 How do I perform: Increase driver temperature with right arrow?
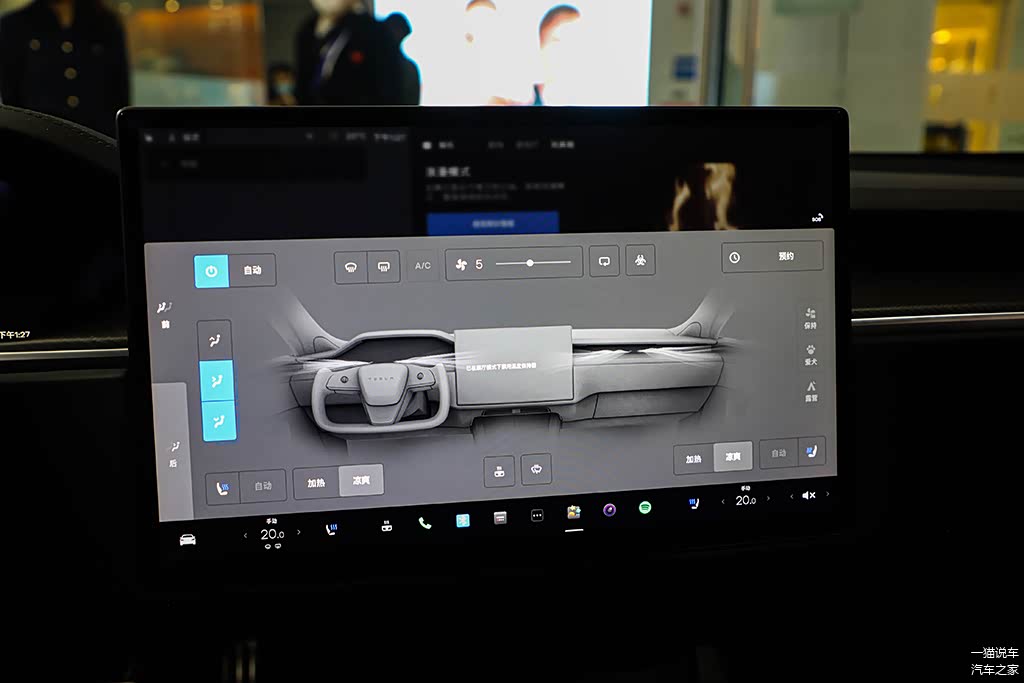298,532
